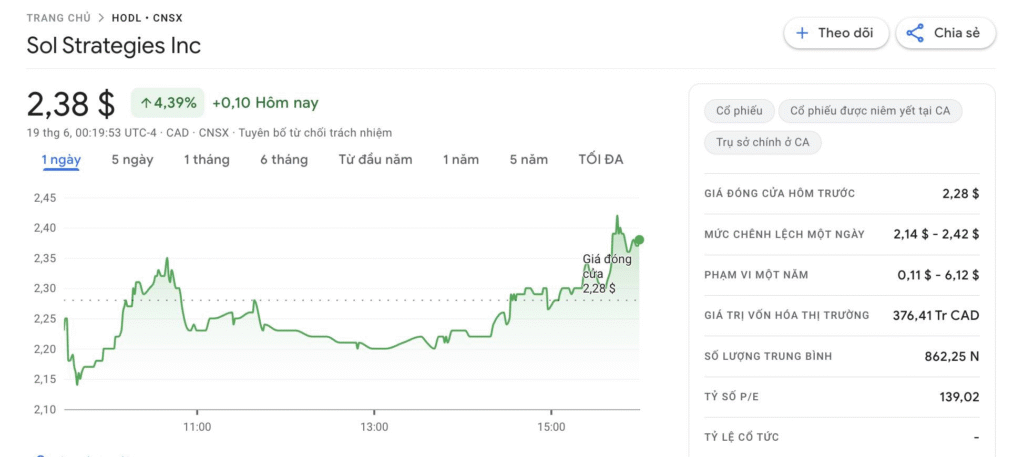This screenshot has height=457, width=1024.
Task: Click the 15:00 time axis label
Action: [x=551, y=429]
